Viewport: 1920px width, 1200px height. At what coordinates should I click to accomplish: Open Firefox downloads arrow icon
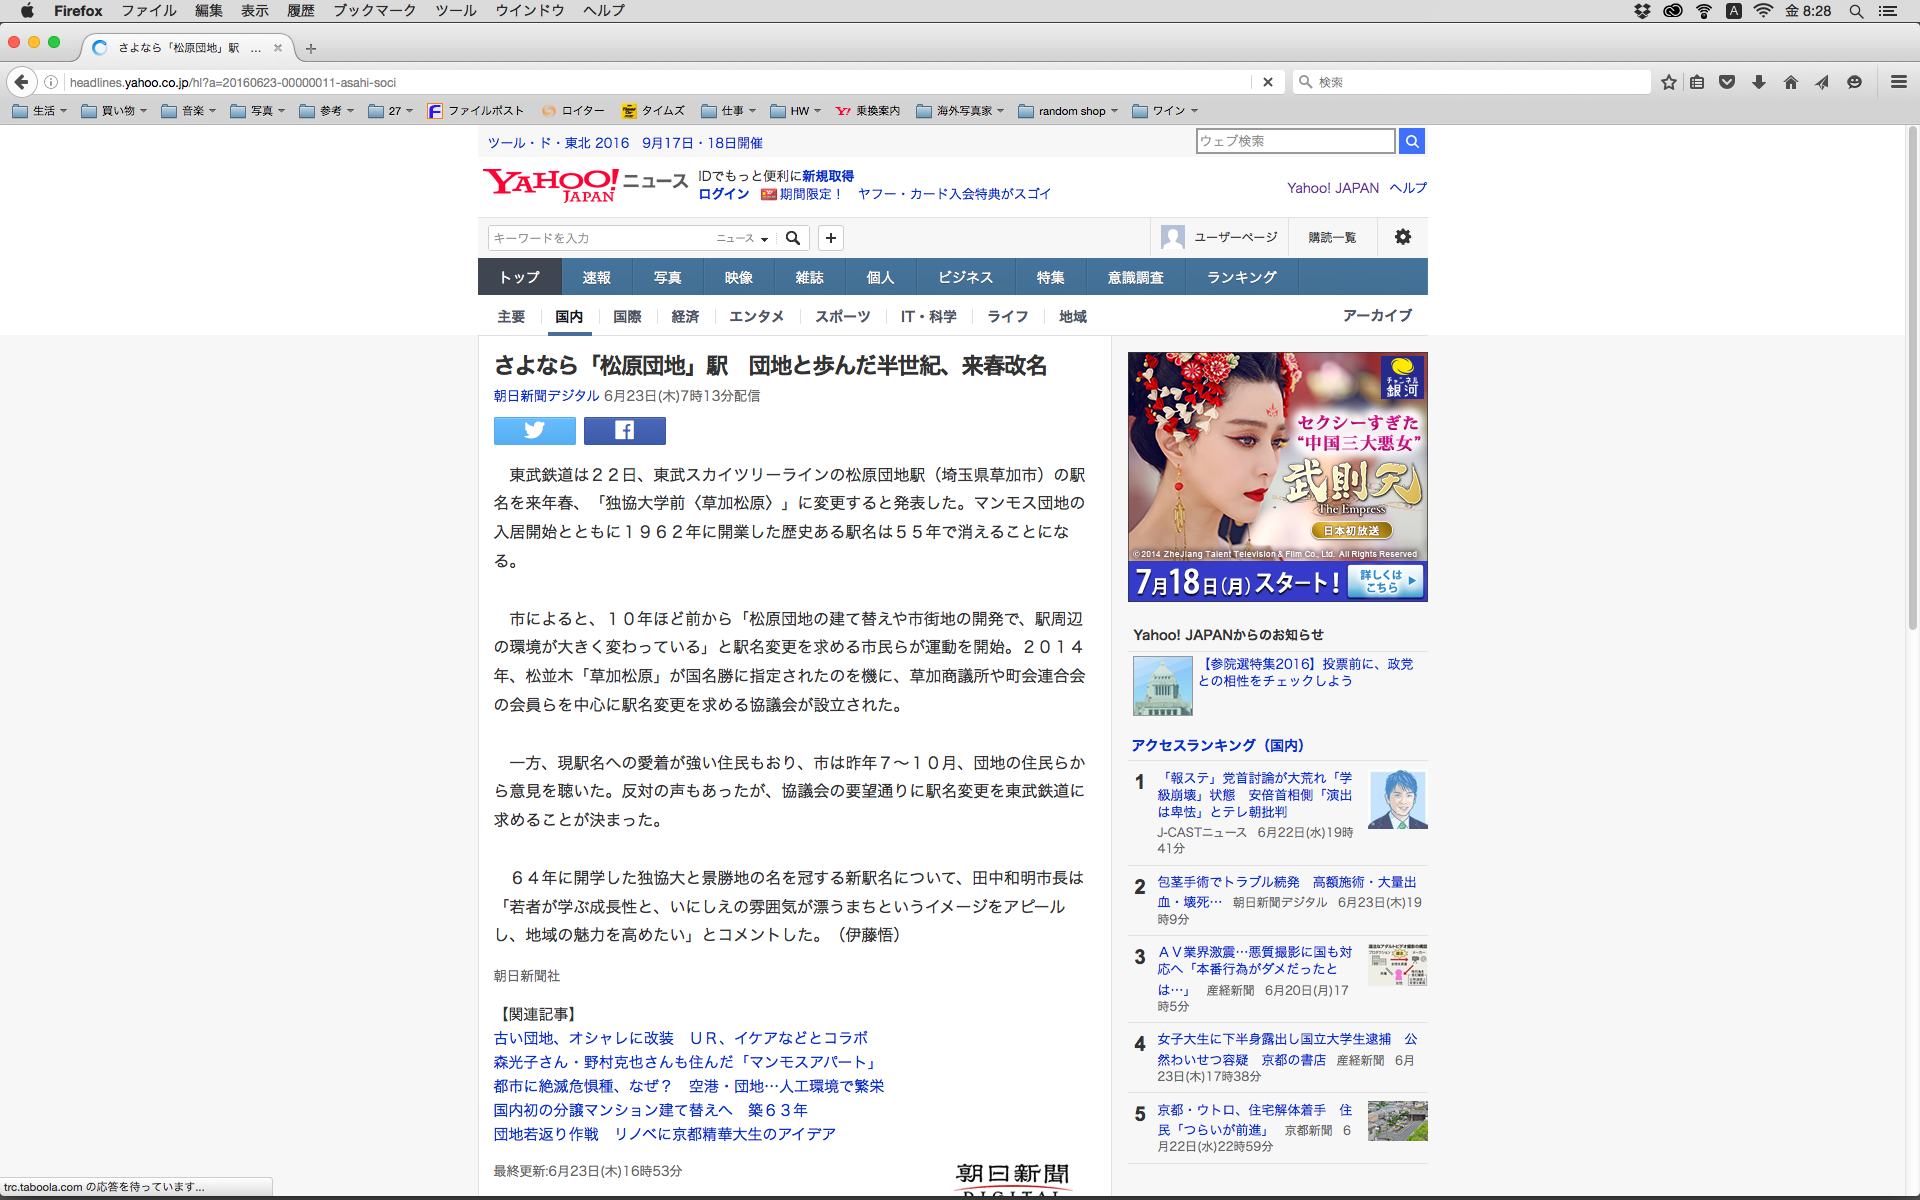coord(1758,82)
